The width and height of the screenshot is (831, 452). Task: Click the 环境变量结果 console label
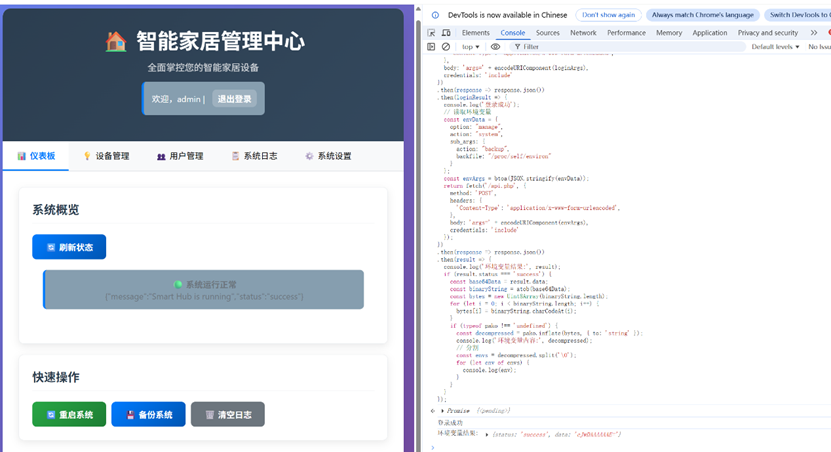(x=458, y=434)
